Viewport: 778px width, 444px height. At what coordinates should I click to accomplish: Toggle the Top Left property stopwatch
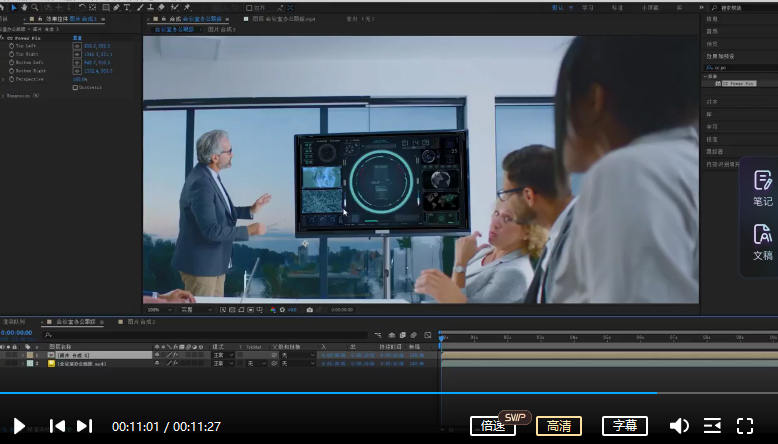click(9, 46)
